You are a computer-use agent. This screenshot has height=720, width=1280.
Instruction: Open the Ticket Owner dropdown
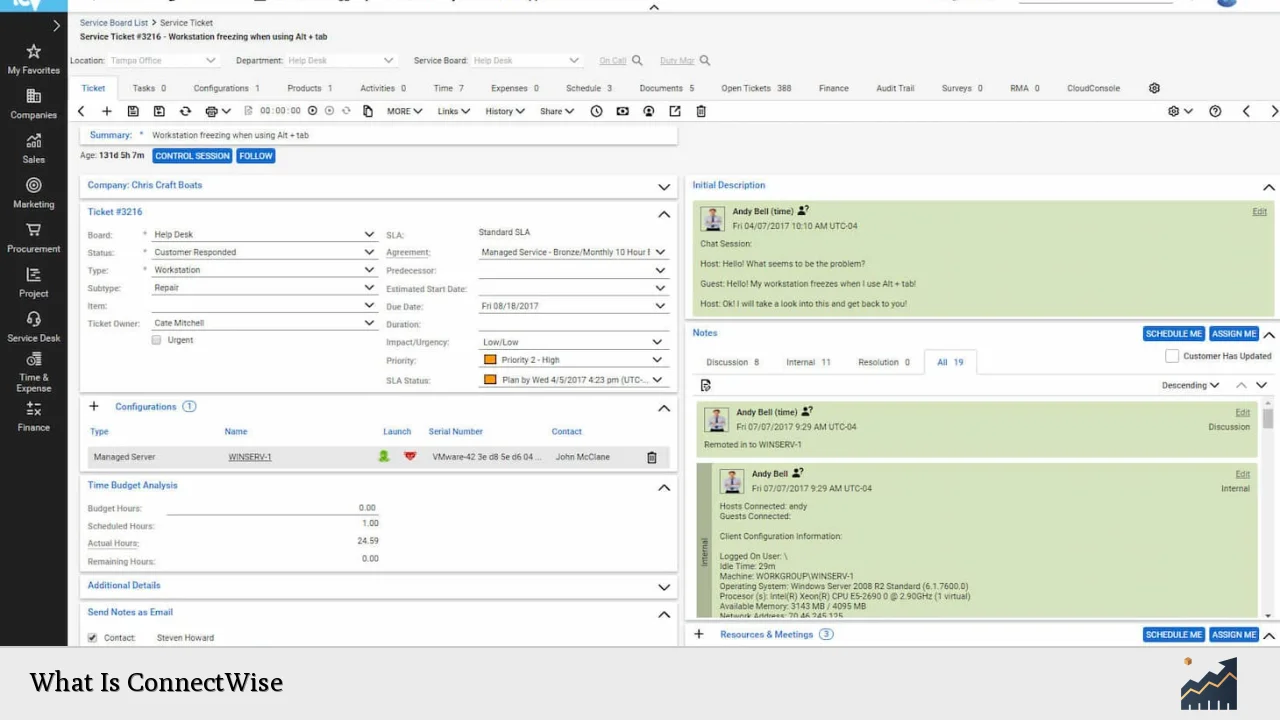[264, 323]
